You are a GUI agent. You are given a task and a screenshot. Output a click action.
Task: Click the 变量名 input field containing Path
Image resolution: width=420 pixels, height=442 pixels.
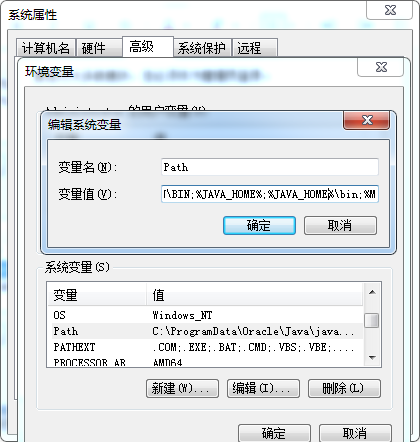(270, 167)
